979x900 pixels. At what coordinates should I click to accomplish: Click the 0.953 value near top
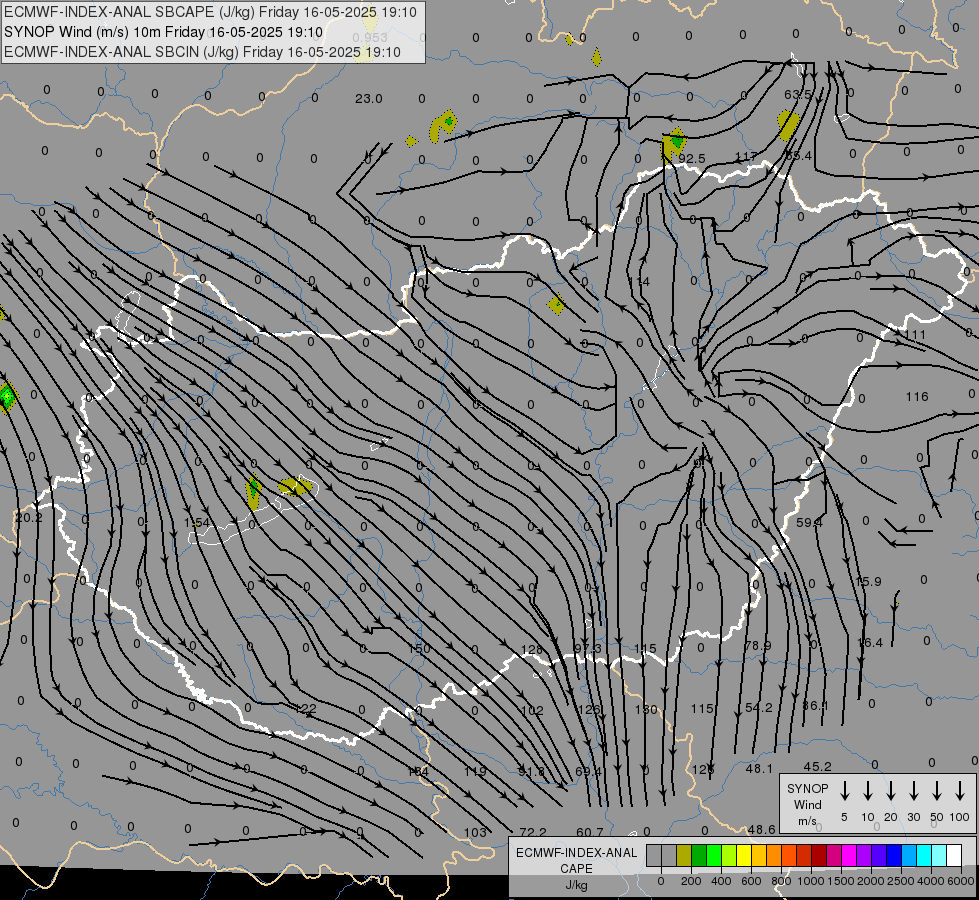(370, 38)
